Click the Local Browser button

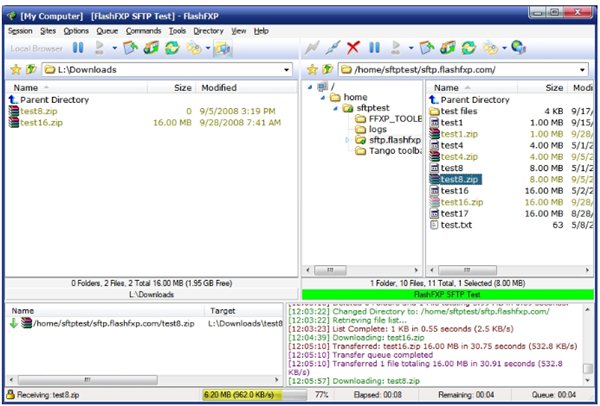pos(35,47)
